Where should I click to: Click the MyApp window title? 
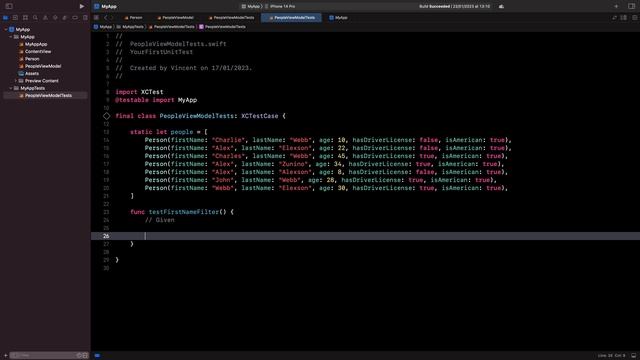point(109,7)
